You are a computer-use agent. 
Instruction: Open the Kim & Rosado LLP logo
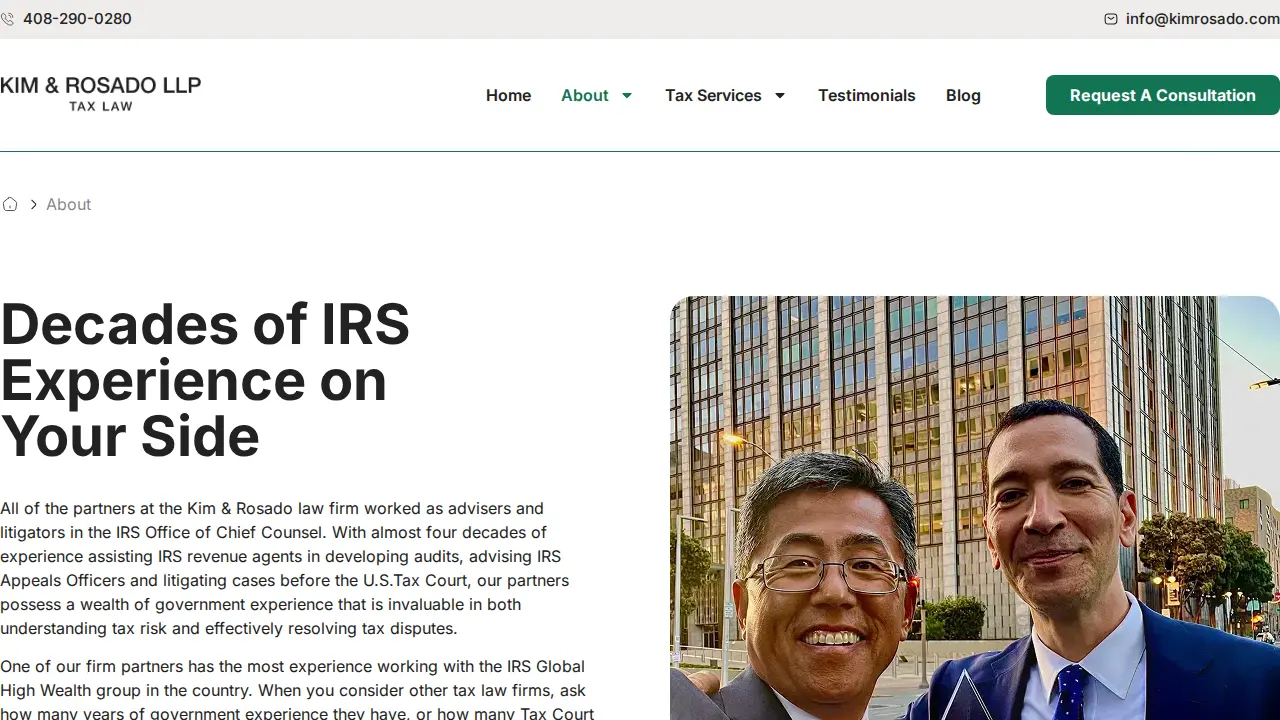(x=100, y=93)
